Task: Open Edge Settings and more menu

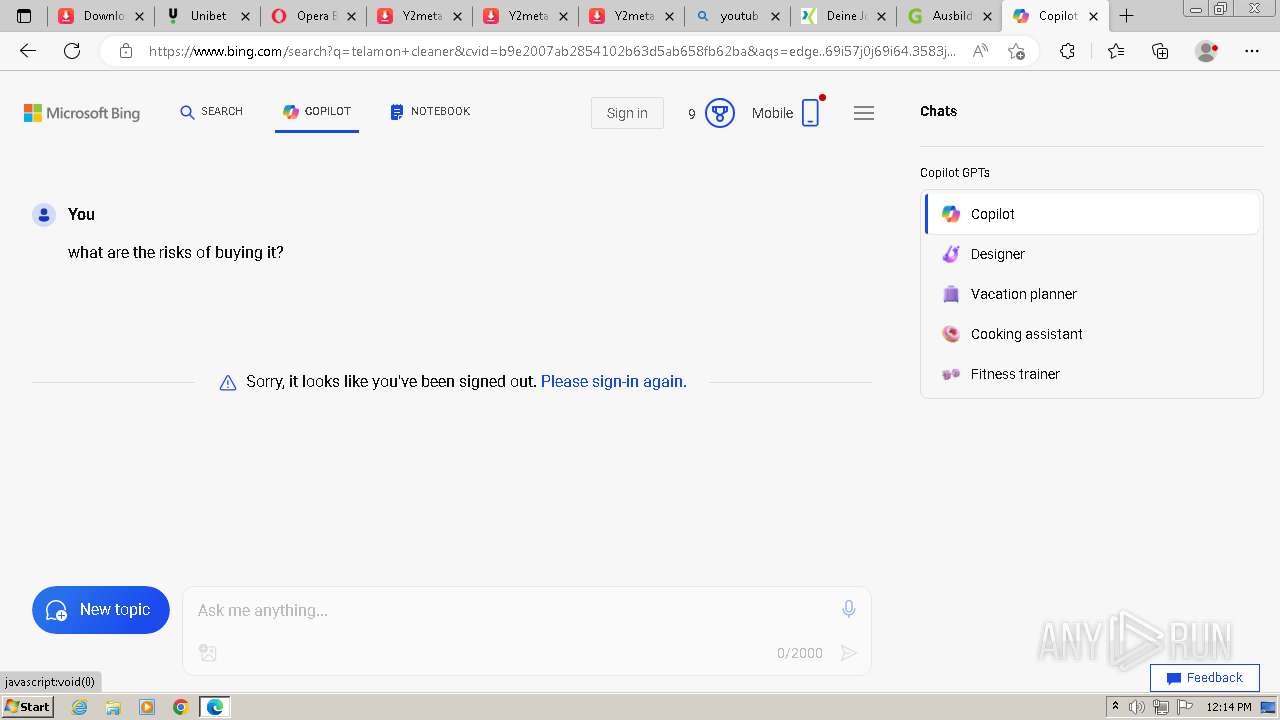Action: pos(1252,51)
